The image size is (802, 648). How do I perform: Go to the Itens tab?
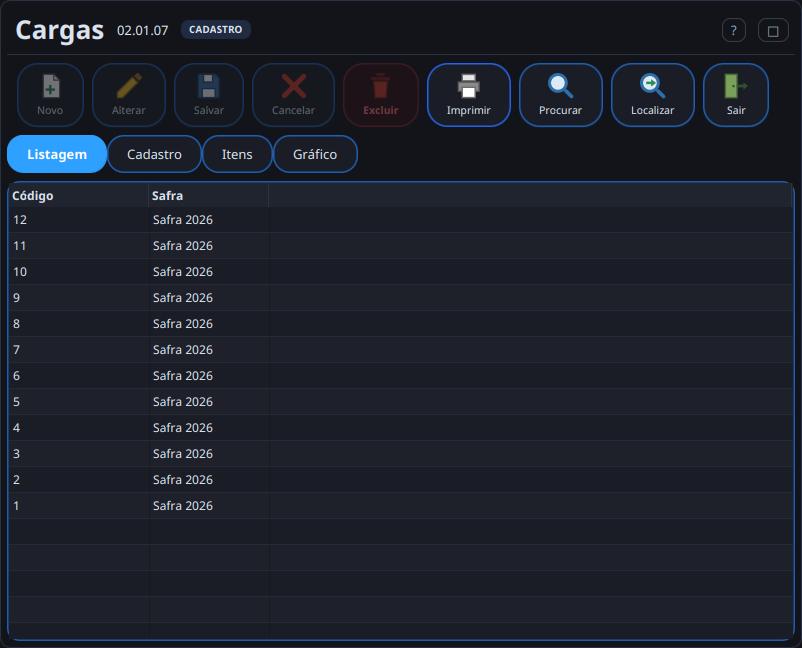tap(237, 154)
